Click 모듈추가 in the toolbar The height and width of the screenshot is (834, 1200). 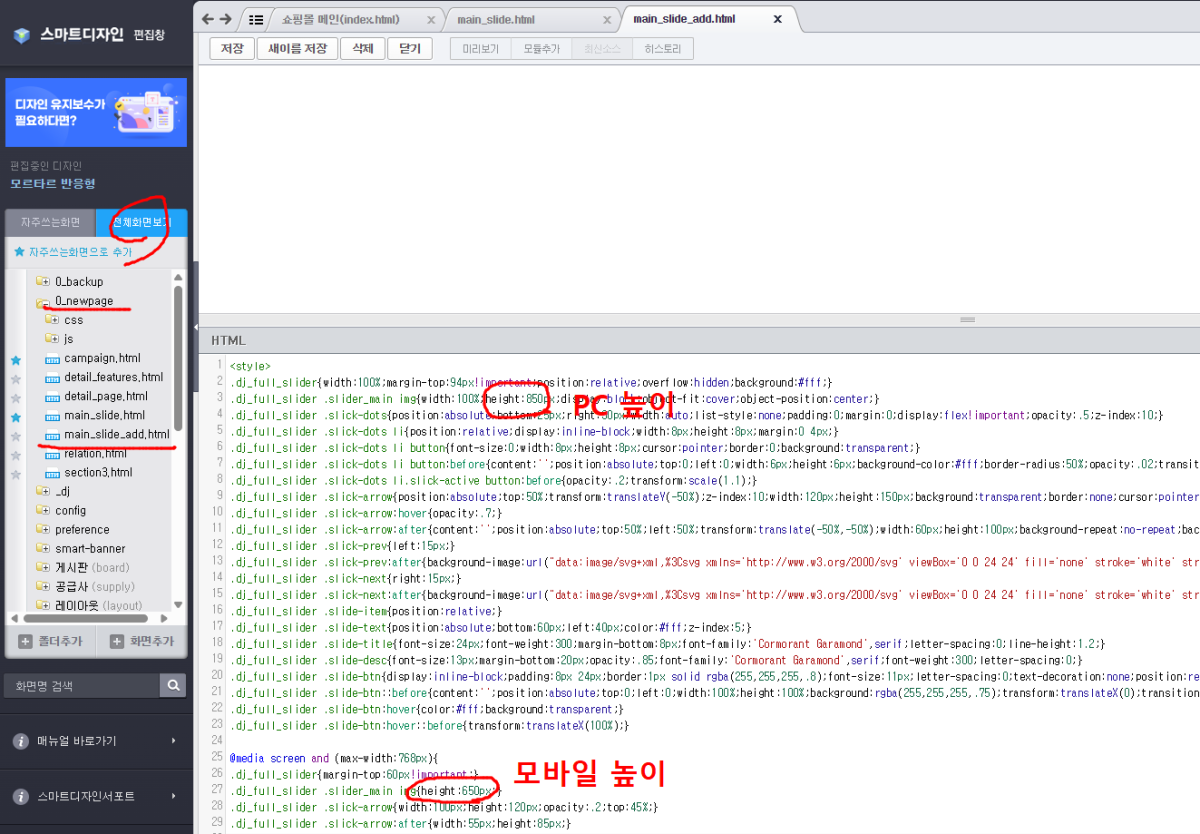point(541,48)
